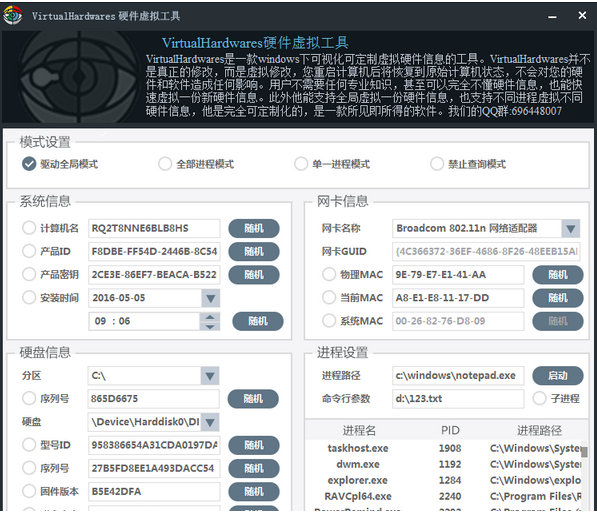Click the 固件版本 B5E42DFA field

pyautogui.click(x=154, y=491)
